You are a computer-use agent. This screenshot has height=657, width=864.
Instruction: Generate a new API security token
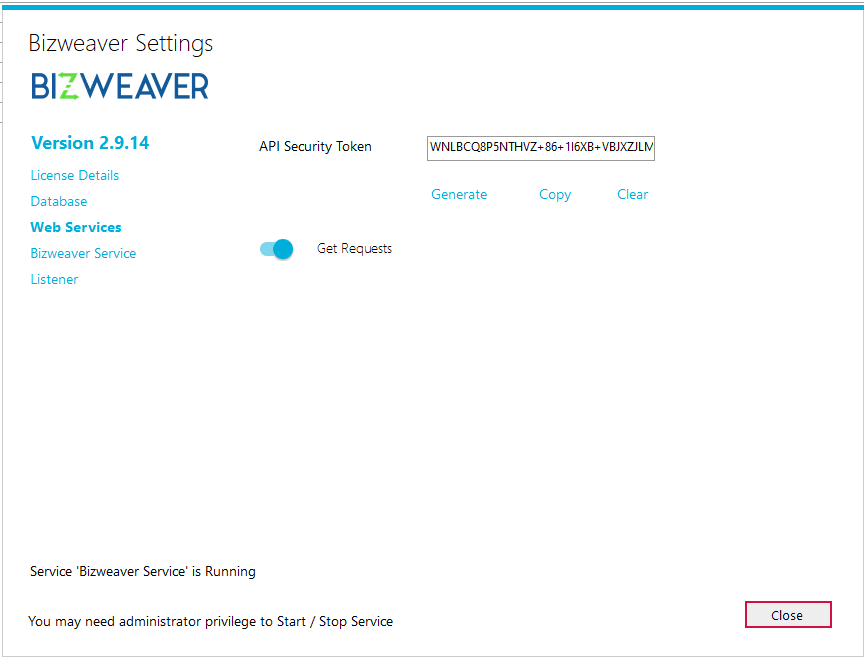tap(459, 194)
